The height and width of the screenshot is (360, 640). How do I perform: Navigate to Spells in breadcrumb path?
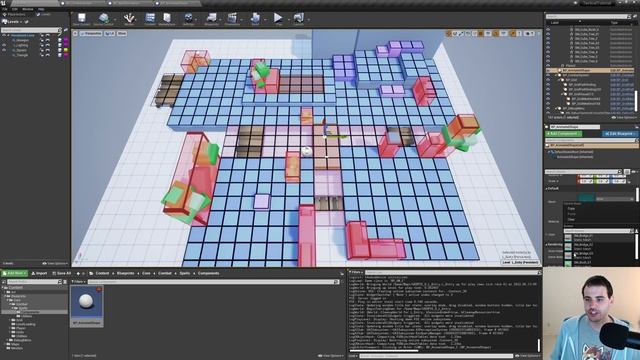184,273
